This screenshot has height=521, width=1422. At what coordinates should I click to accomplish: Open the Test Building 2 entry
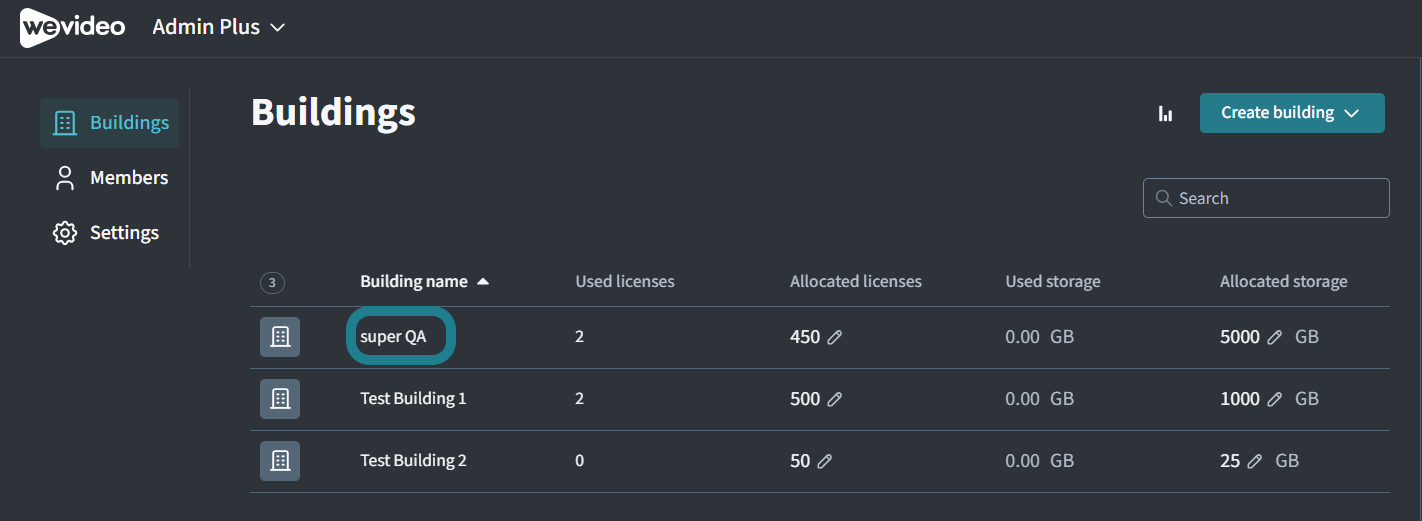[x=413, y=461]
